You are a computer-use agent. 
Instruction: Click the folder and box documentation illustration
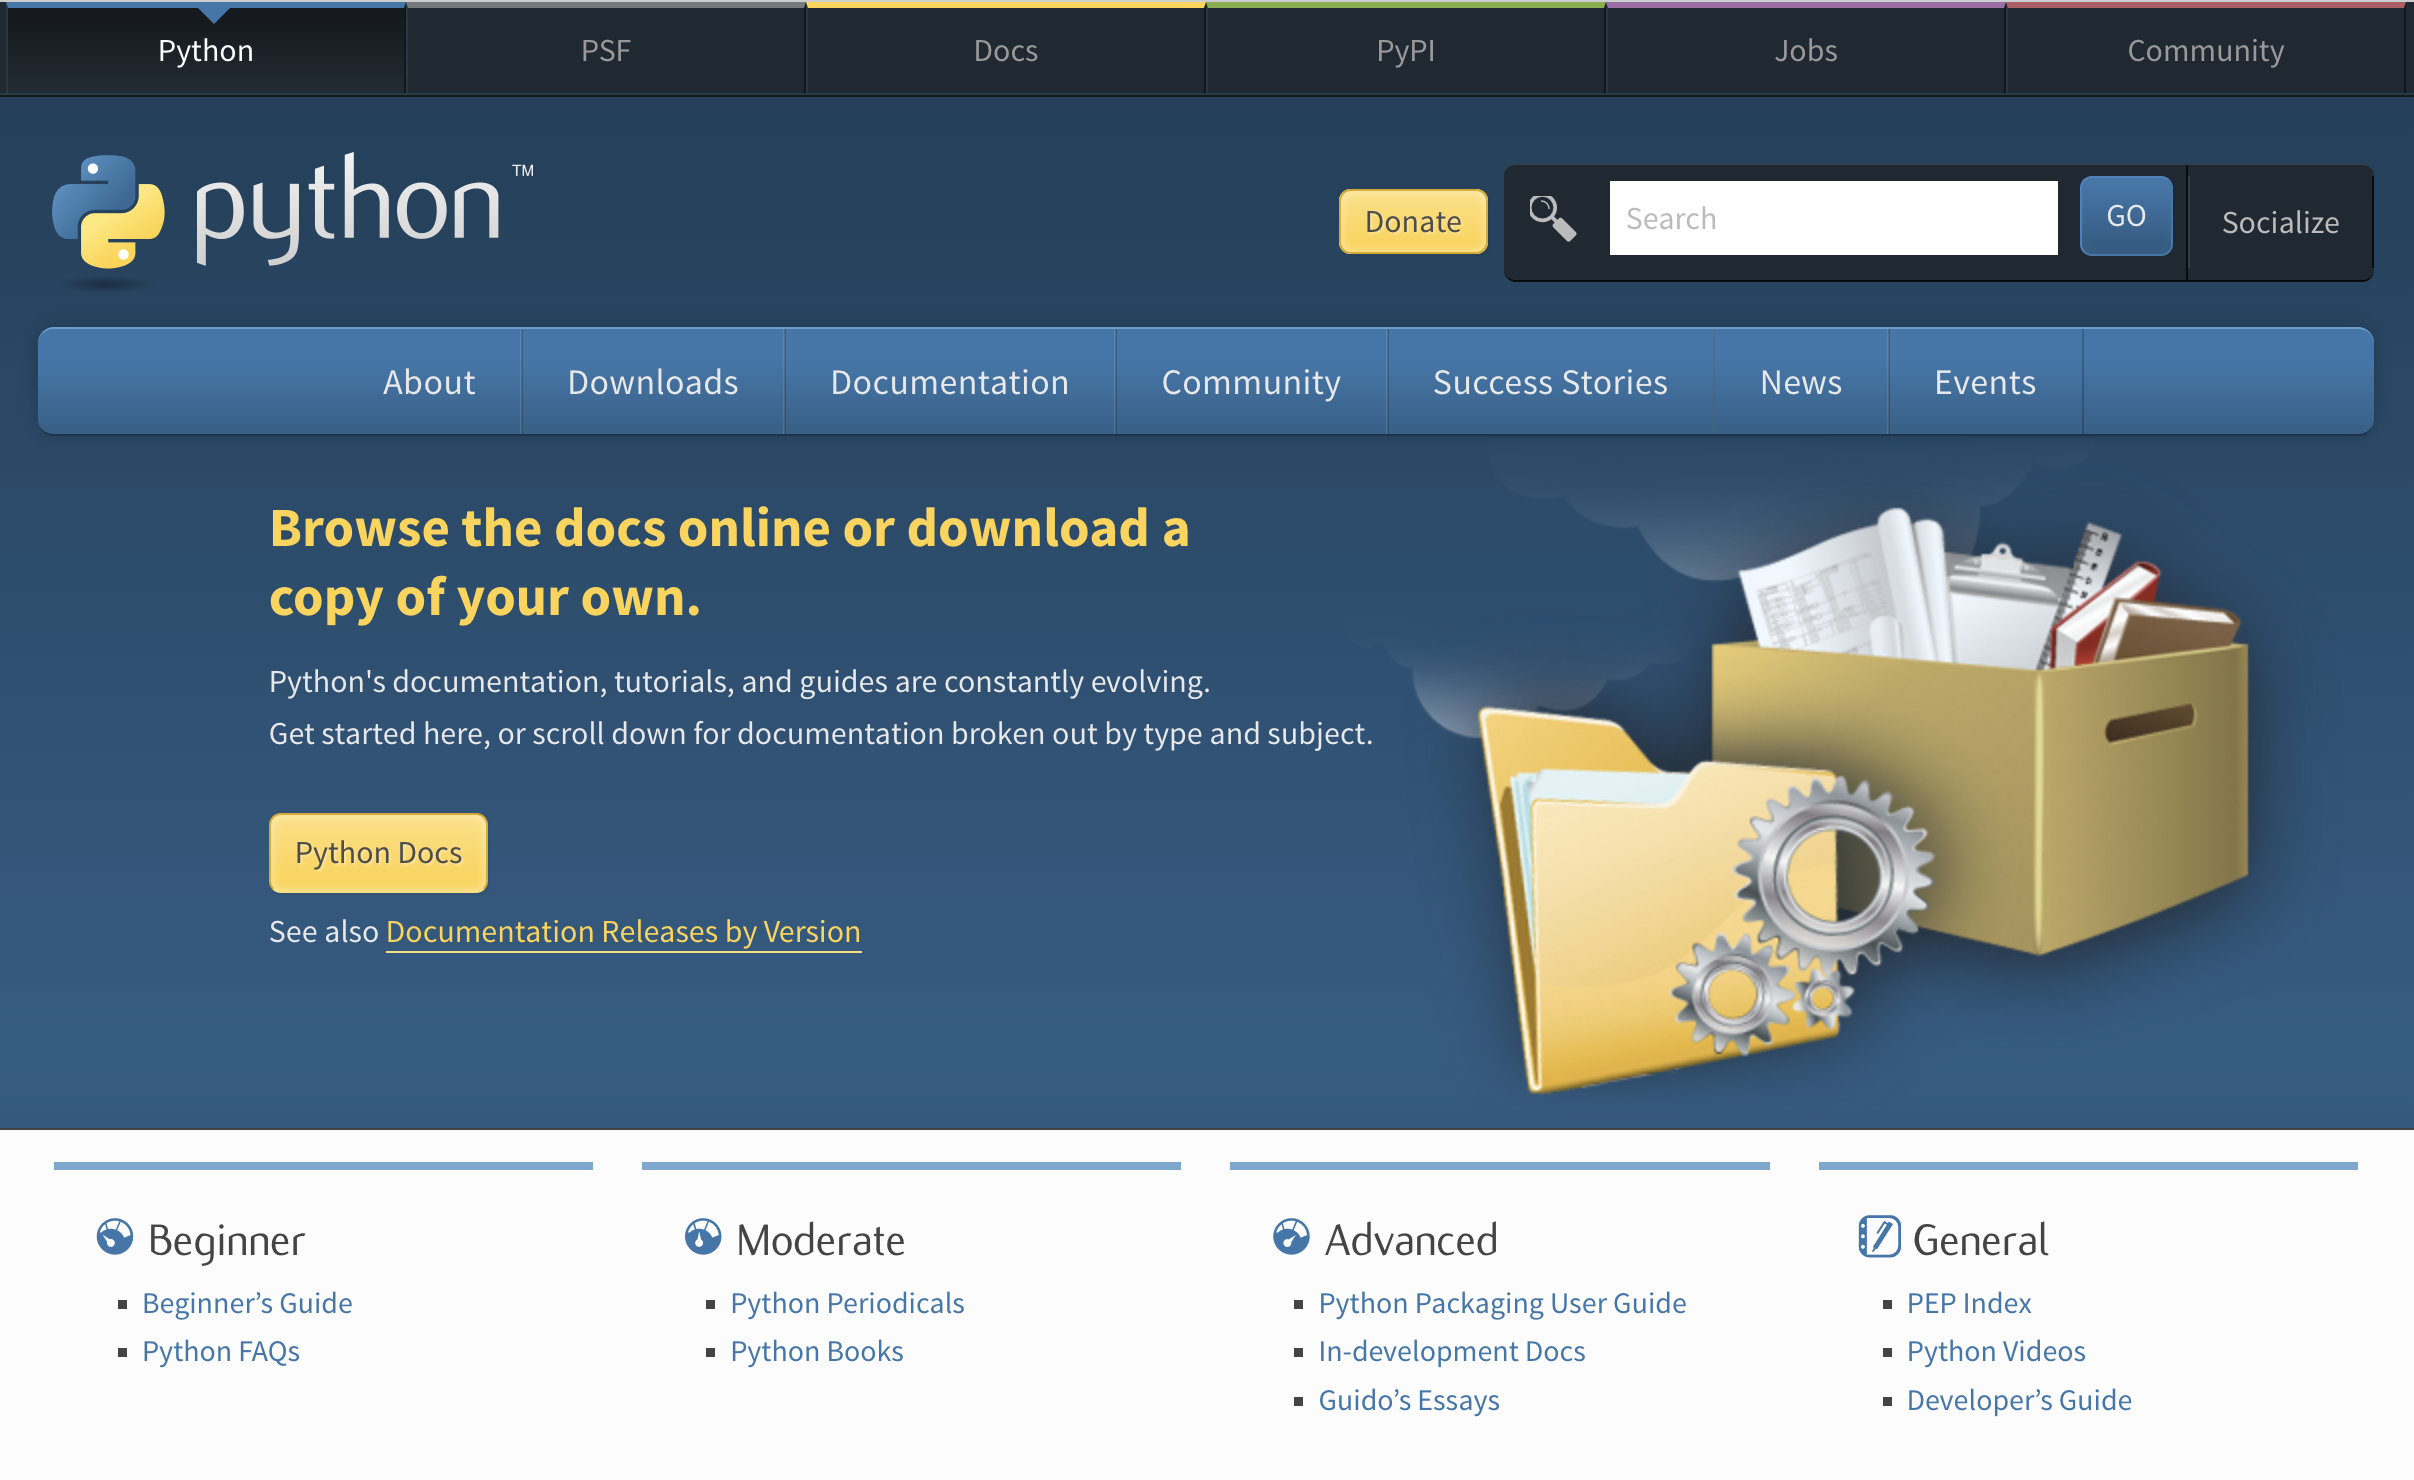point(1862,800)
